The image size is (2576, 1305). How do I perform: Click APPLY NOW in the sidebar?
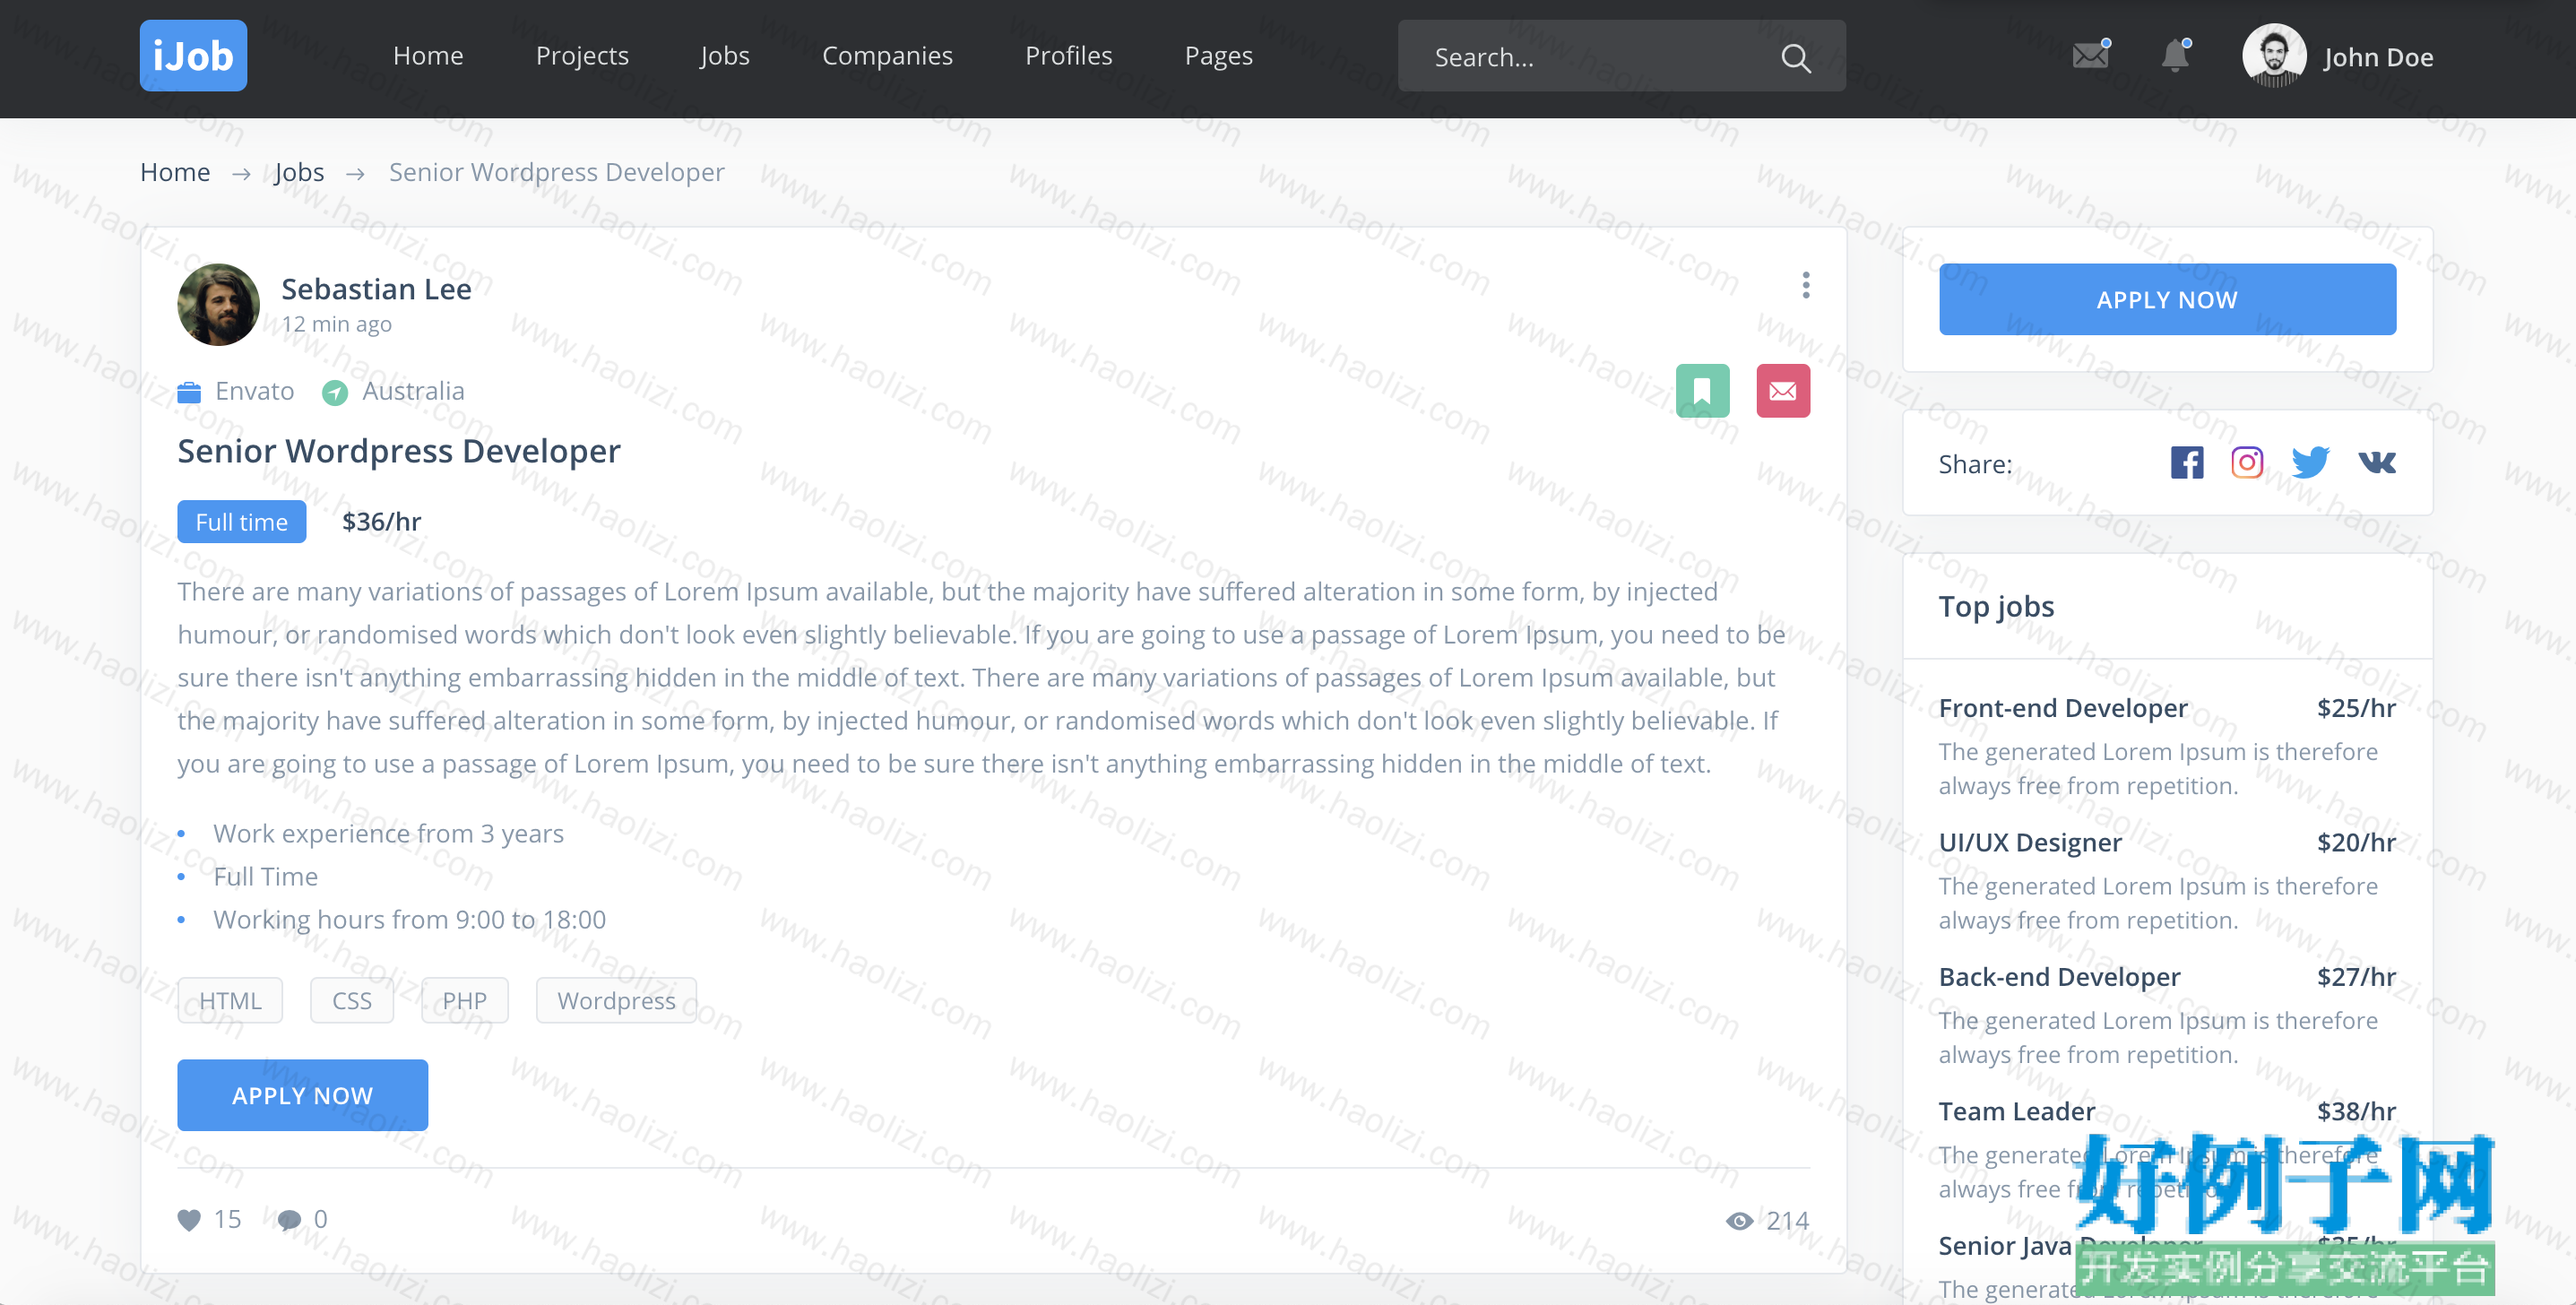tap(2167, 299)
